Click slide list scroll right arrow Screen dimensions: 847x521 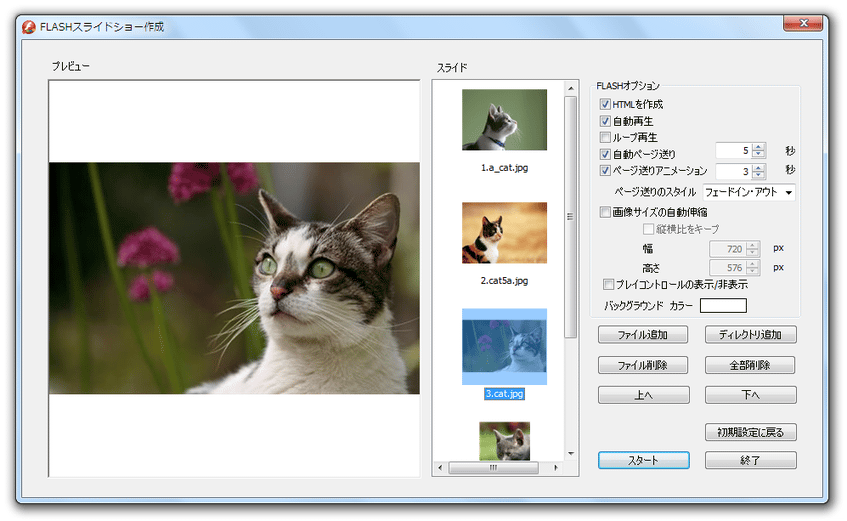click(556, 467)
